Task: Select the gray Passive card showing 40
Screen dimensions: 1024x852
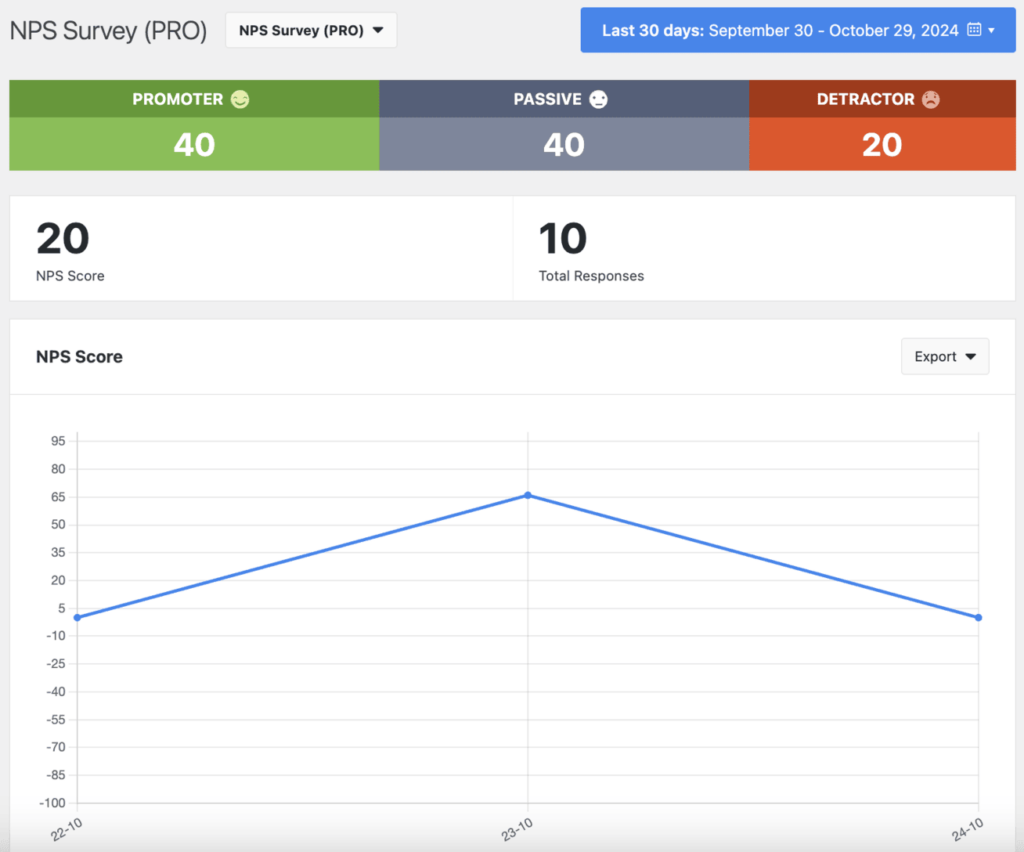Action: pyautogui.click(x=563, y=144)
